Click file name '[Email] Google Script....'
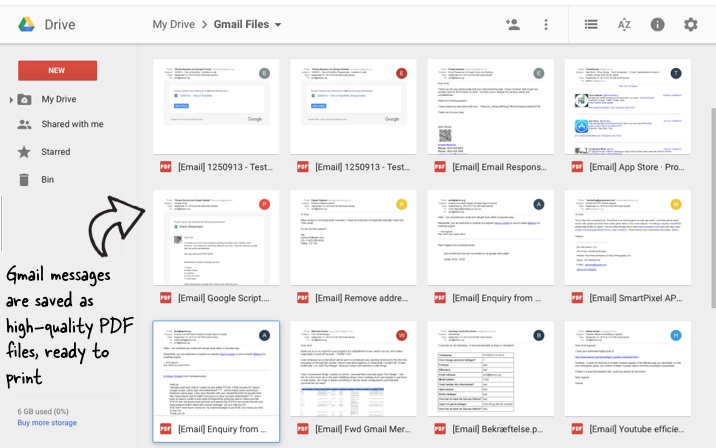The image size is (716, 448). pos(224,298)
